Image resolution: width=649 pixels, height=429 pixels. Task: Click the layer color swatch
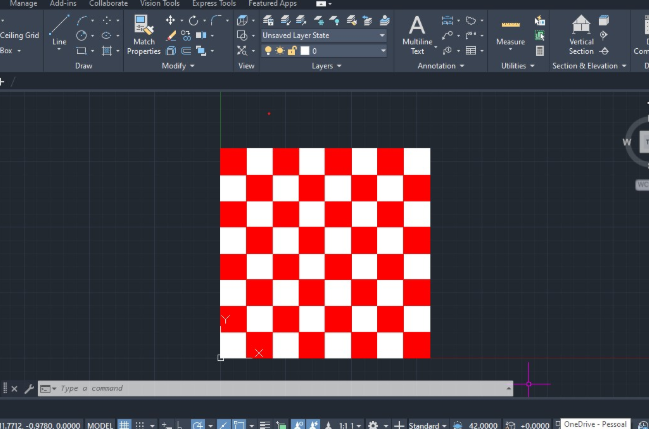pos(305,50)
